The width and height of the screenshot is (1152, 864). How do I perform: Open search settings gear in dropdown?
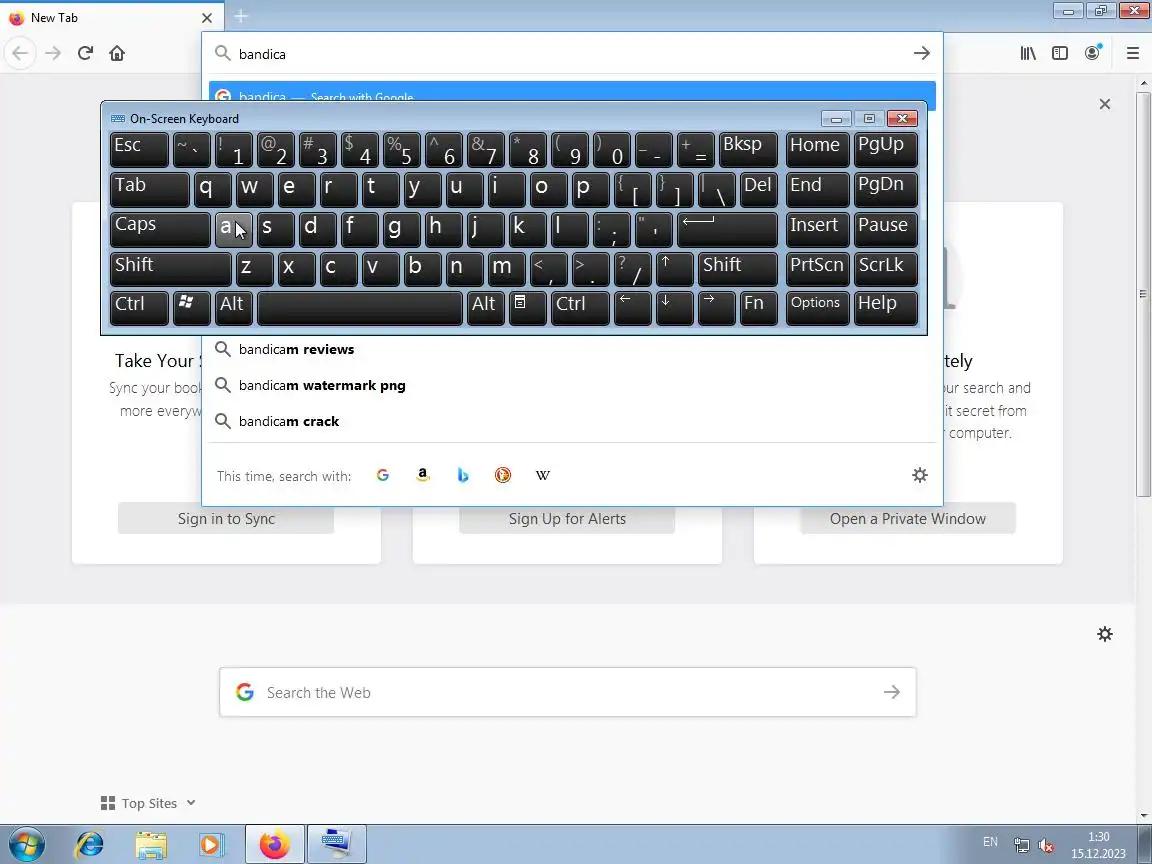tap(920, 475)
